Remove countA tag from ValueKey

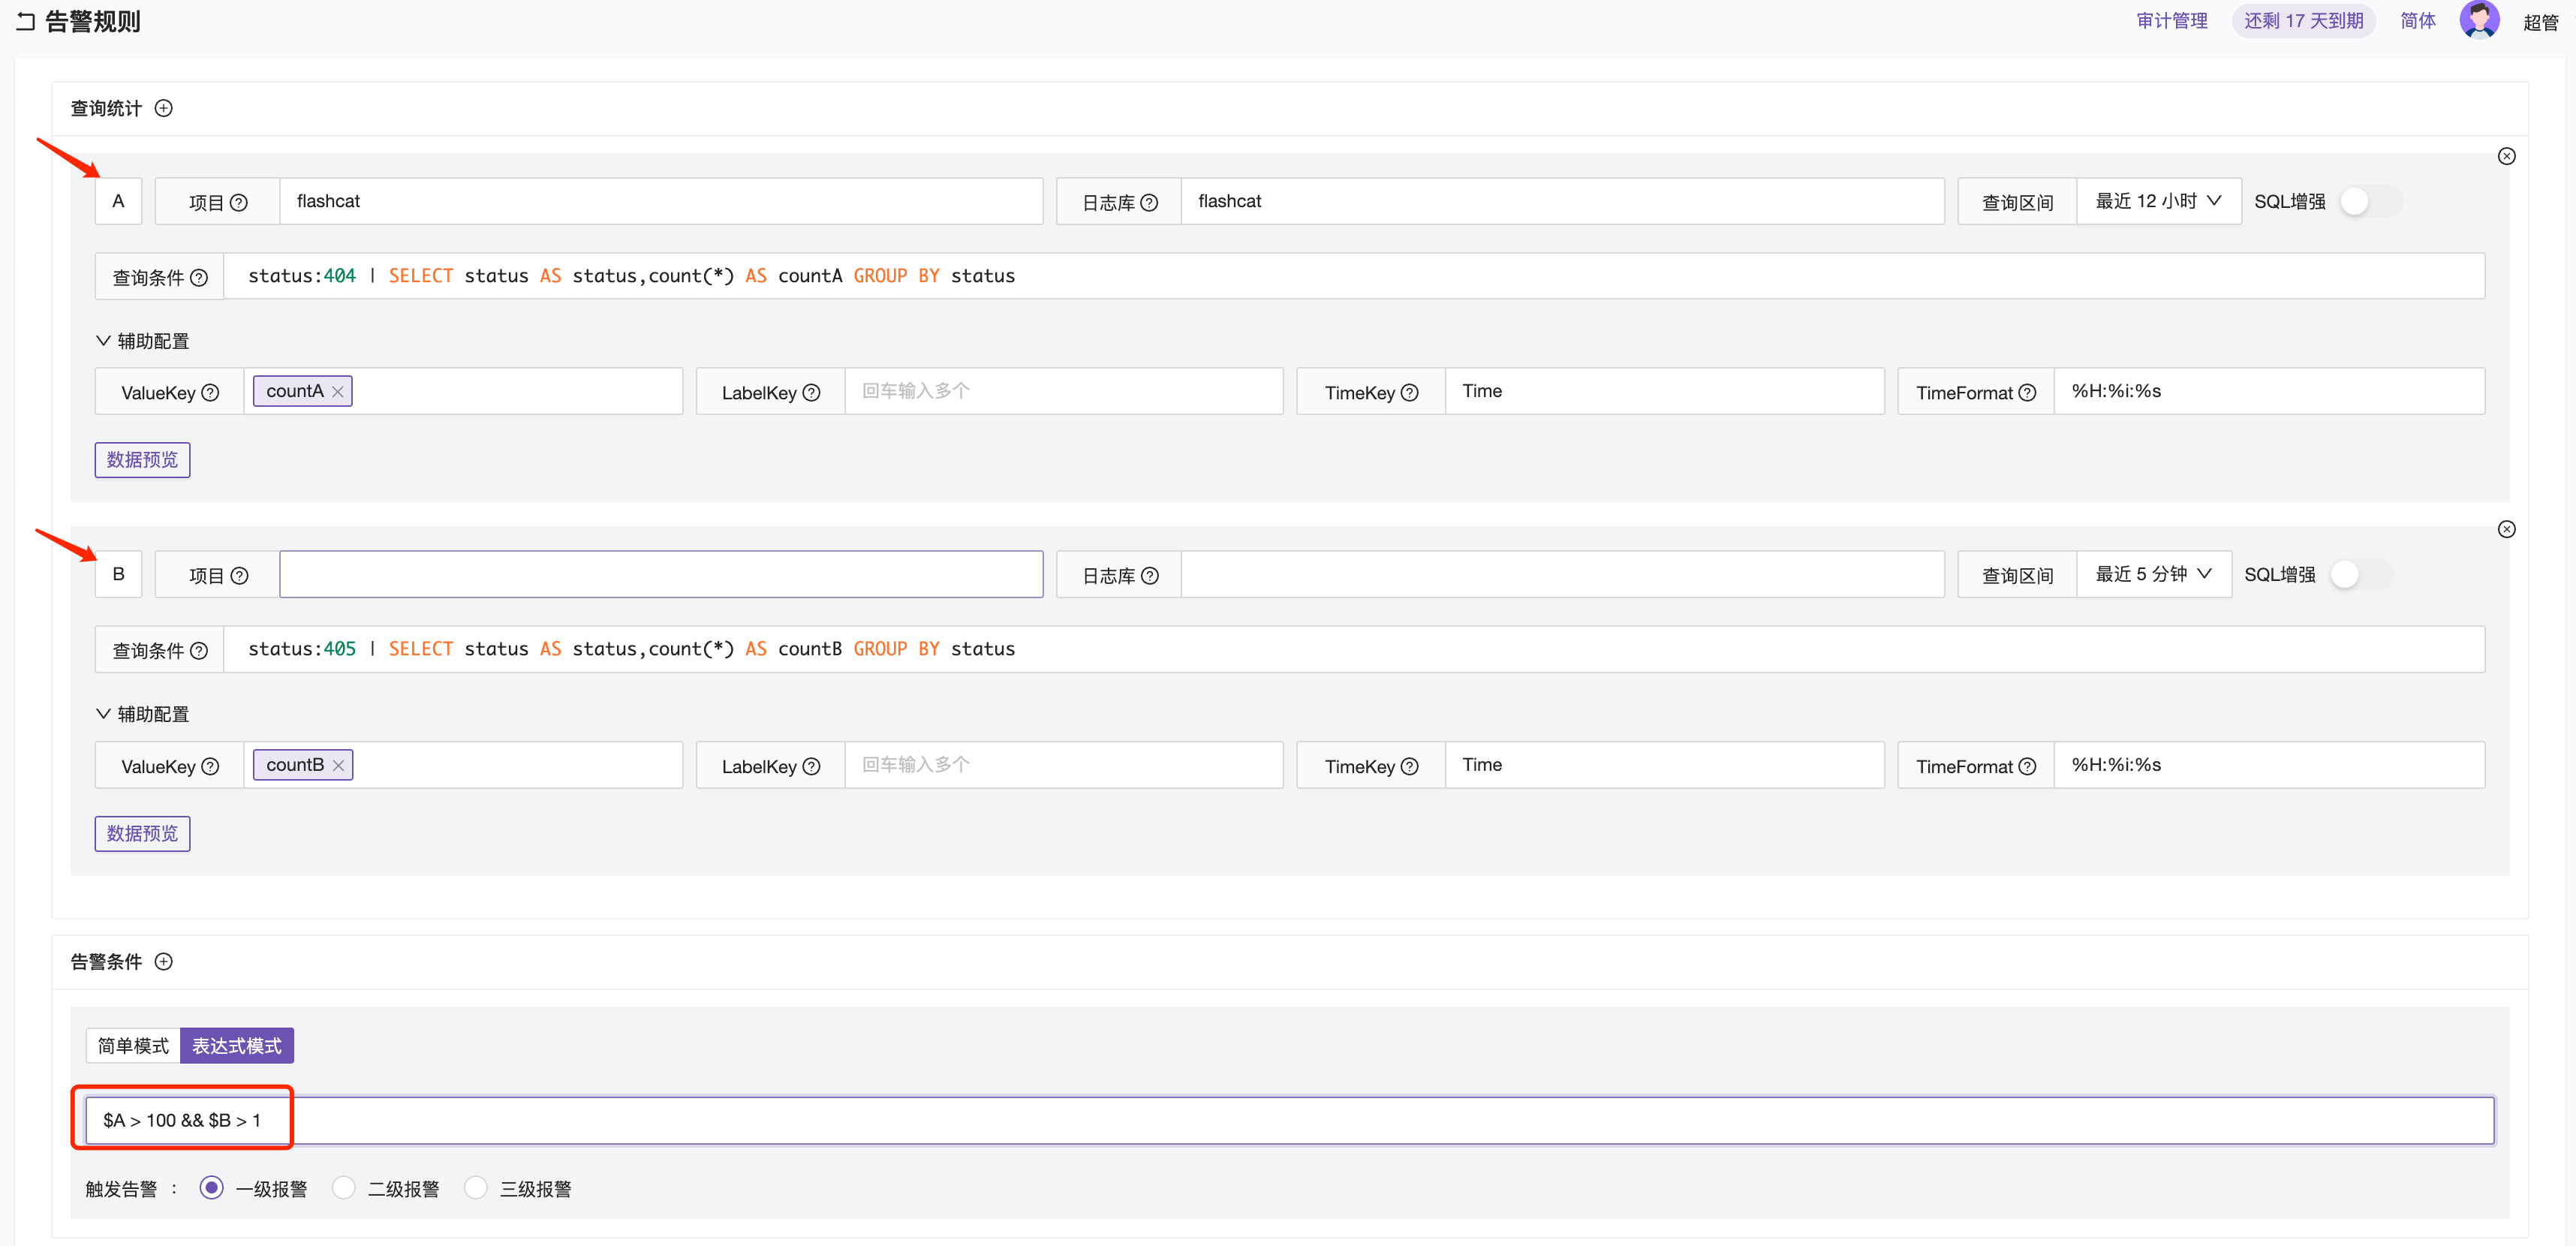pos(338,392)
